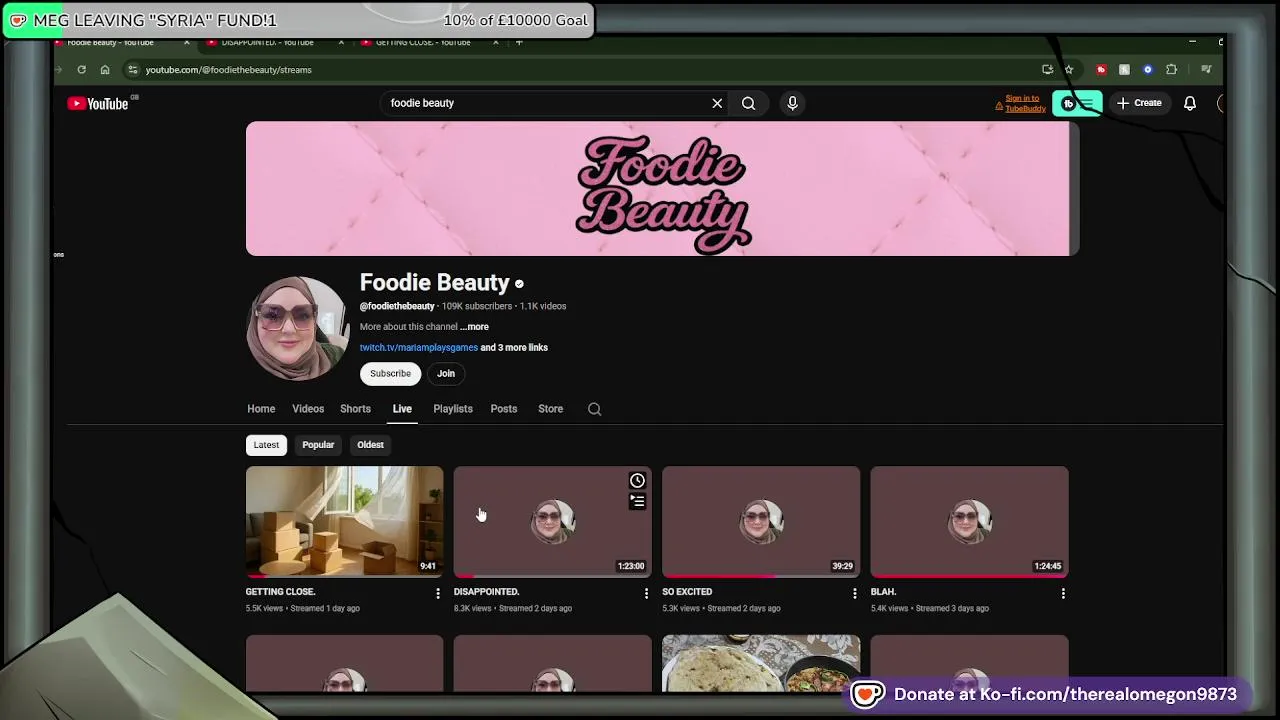Search within the Foodie Beauty channel
Image resolution: width=1280 pixels, height=720 pixels.
(x=594, y=409)
